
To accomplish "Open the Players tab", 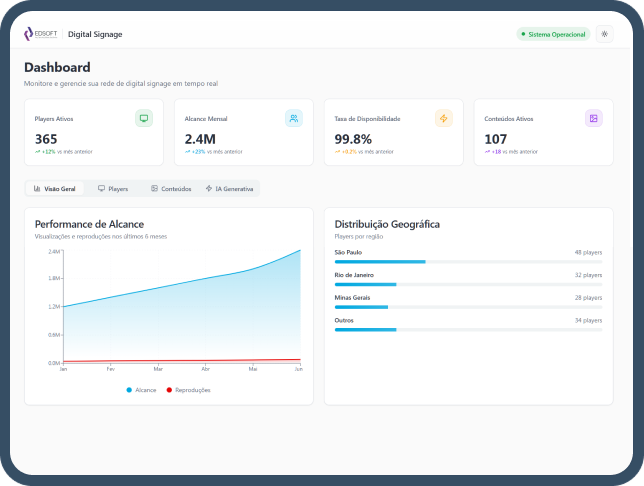I will click(x=113, y=188).
